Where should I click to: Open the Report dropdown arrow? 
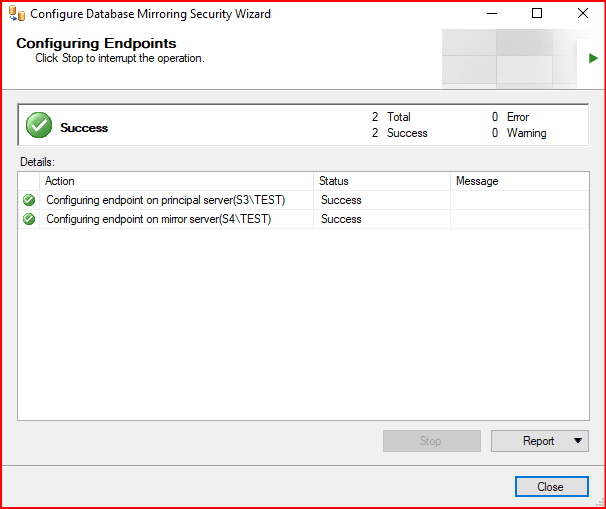pyautogui.click(x=578, y=441)
